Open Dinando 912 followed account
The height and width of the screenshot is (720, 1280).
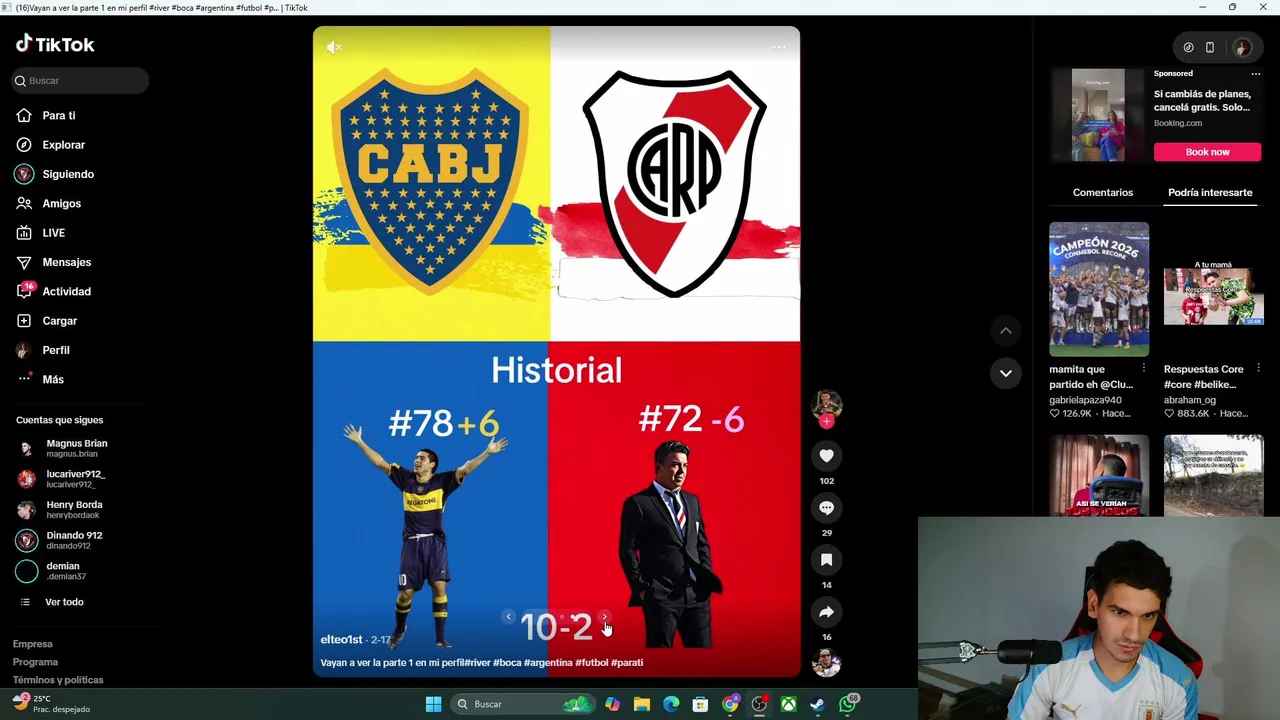[x=60, y=540]
